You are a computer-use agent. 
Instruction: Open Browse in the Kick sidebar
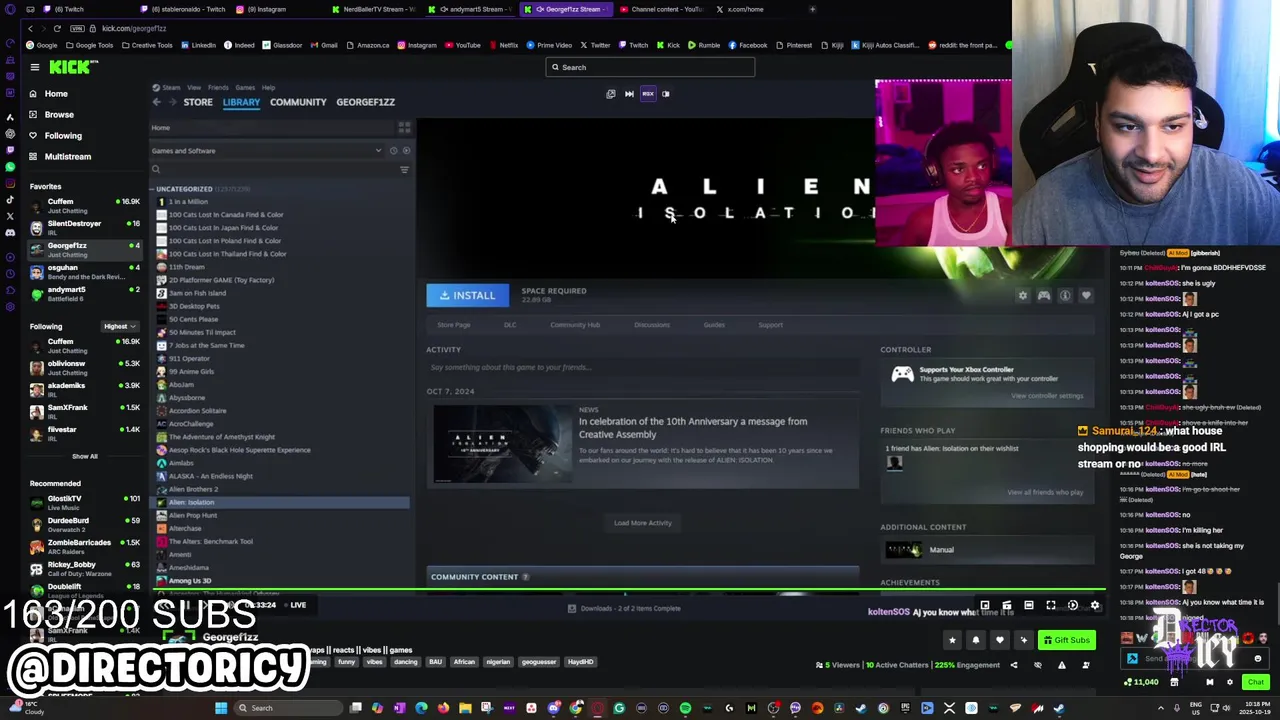point(59,115)
